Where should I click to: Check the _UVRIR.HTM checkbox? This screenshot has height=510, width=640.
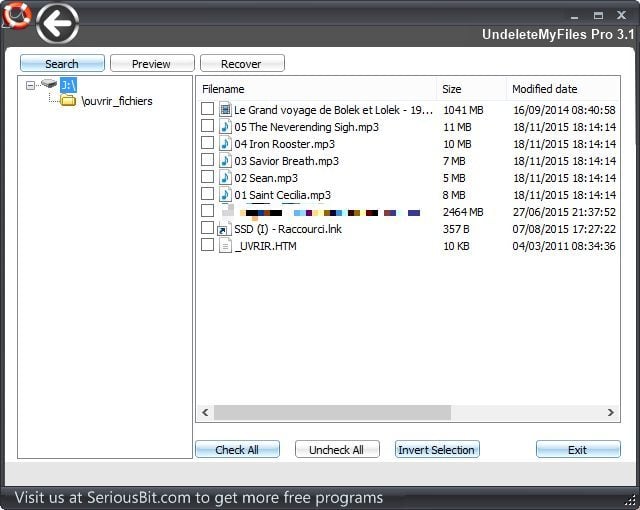click(x=207, y=245)
